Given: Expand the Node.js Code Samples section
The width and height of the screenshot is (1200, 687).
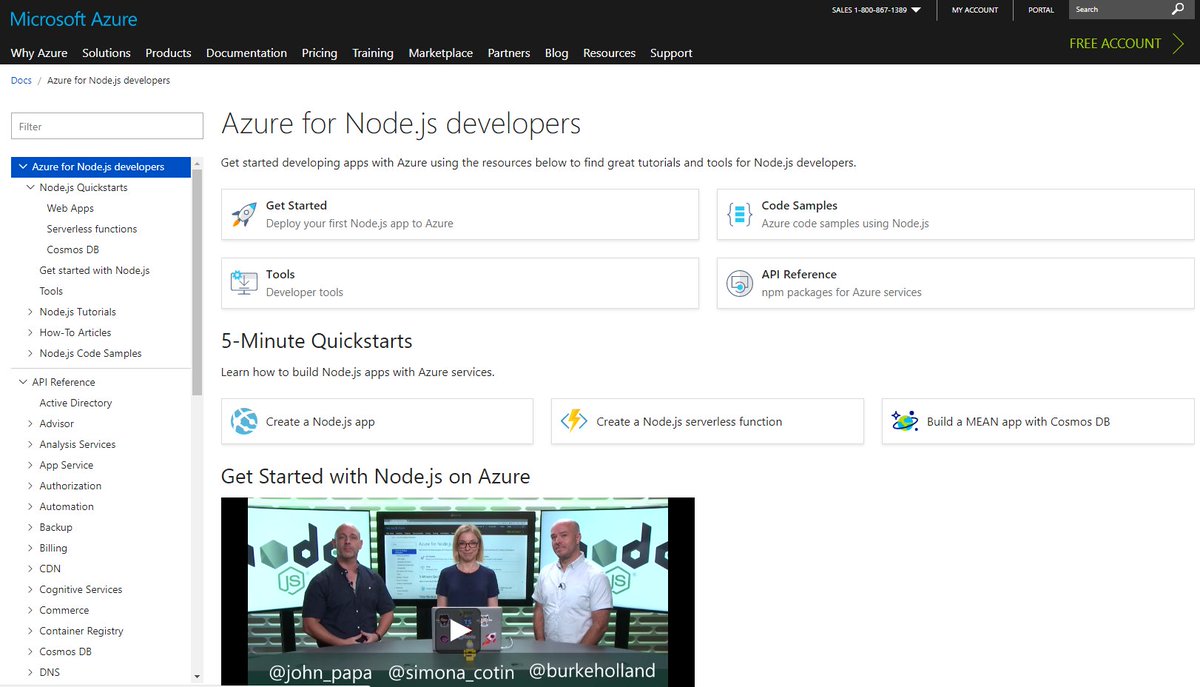Looking at the screenshot, I should (31, 354).
